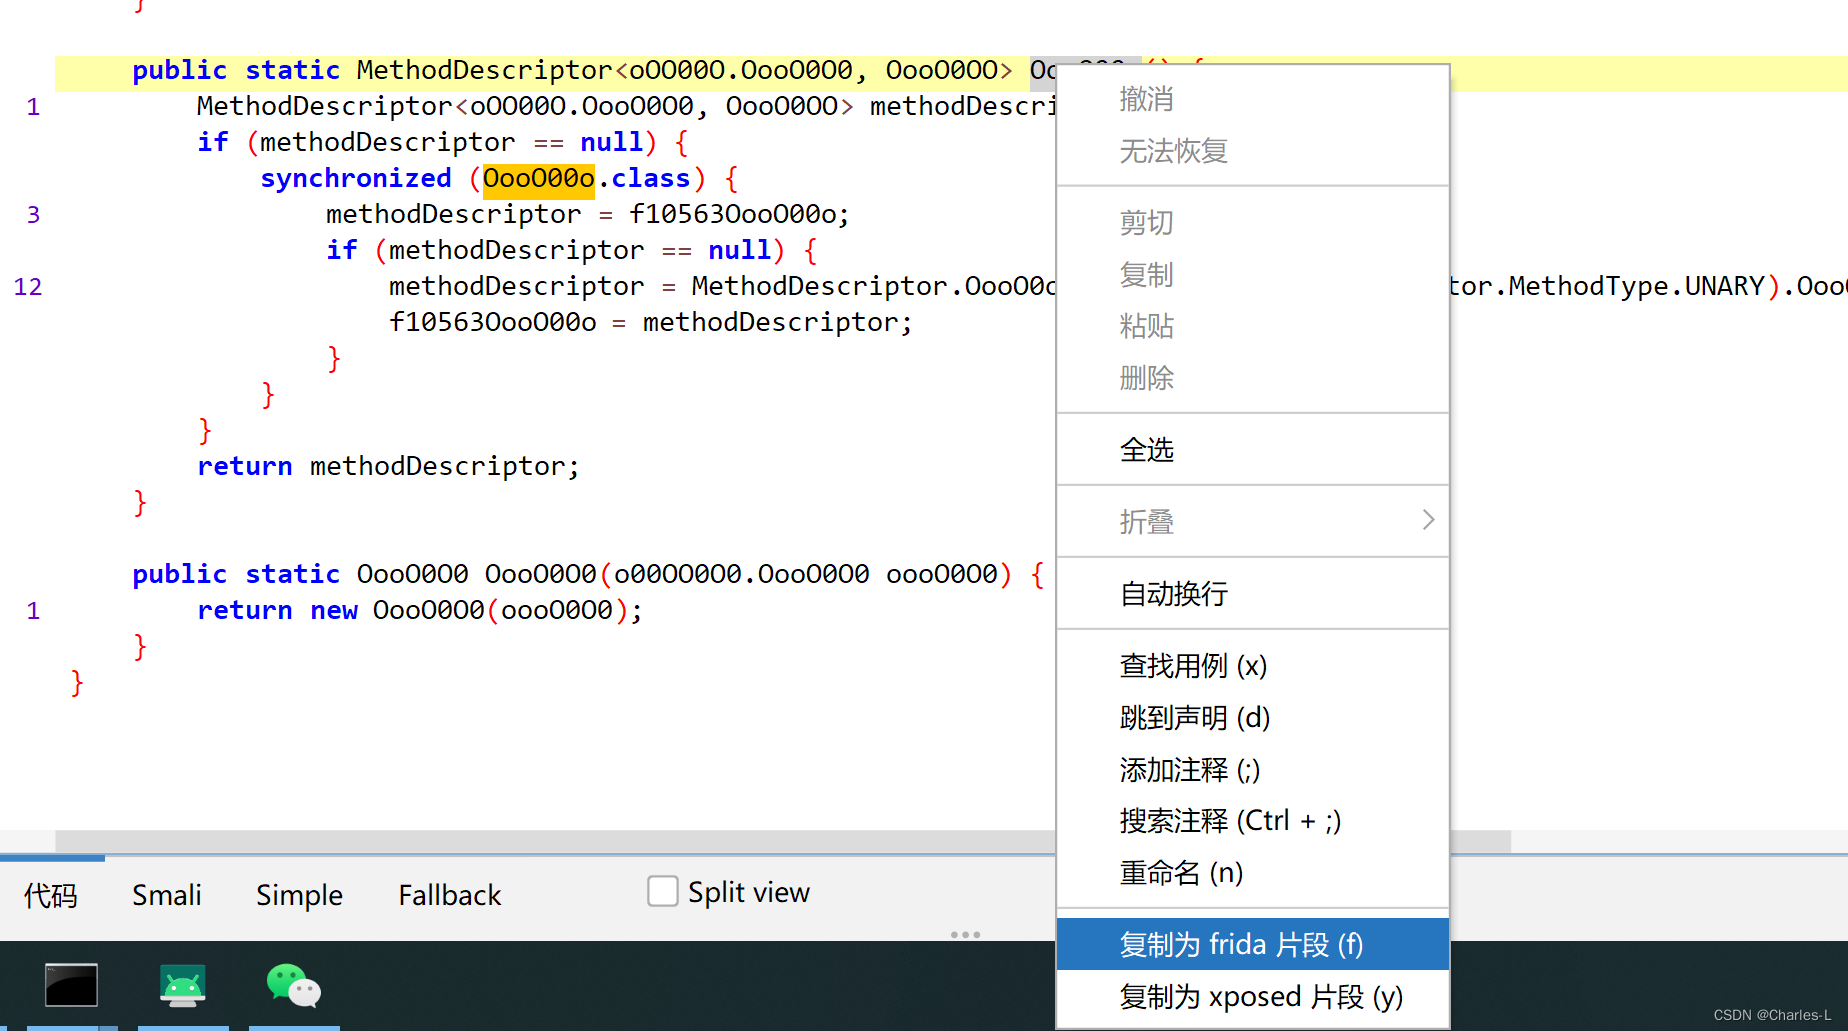Expand the 折叠 submenu chevron
Viewport: 1848px width, 1031px height.
(x=1428, y=520)
